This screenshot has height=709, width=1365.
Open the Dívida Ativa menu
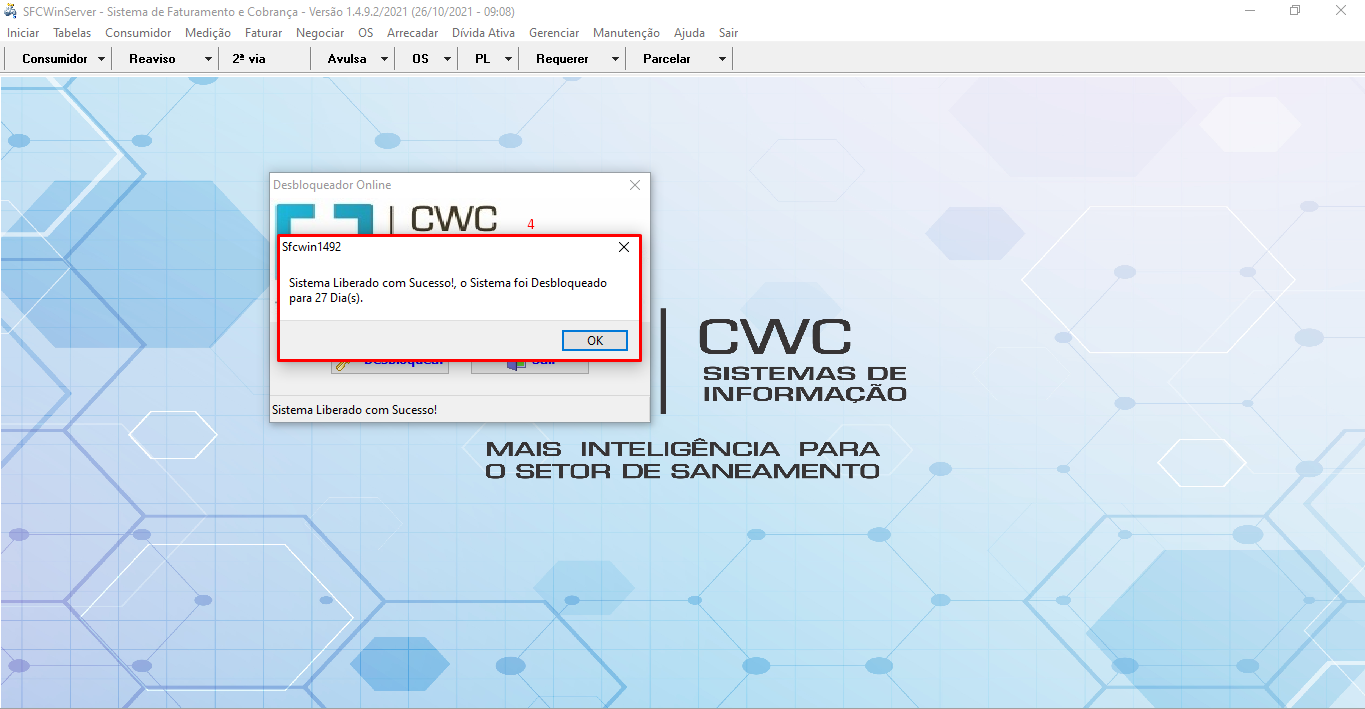coord(483,33)
